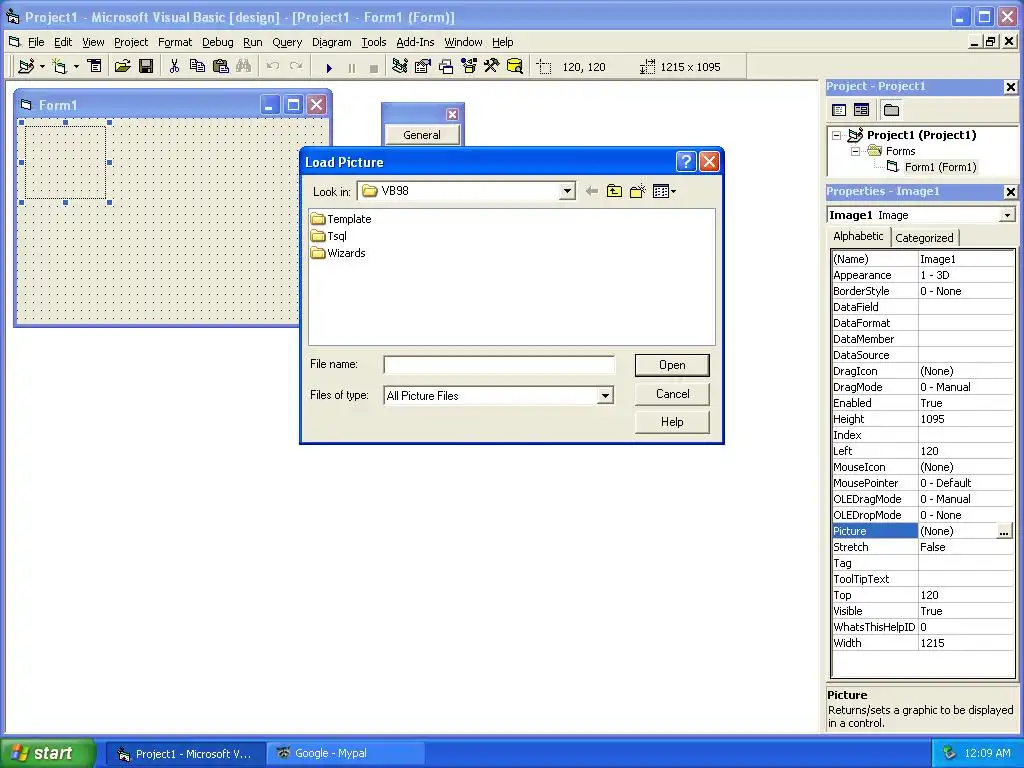
Task: Open the File menu
Action: tap(36, 42)
